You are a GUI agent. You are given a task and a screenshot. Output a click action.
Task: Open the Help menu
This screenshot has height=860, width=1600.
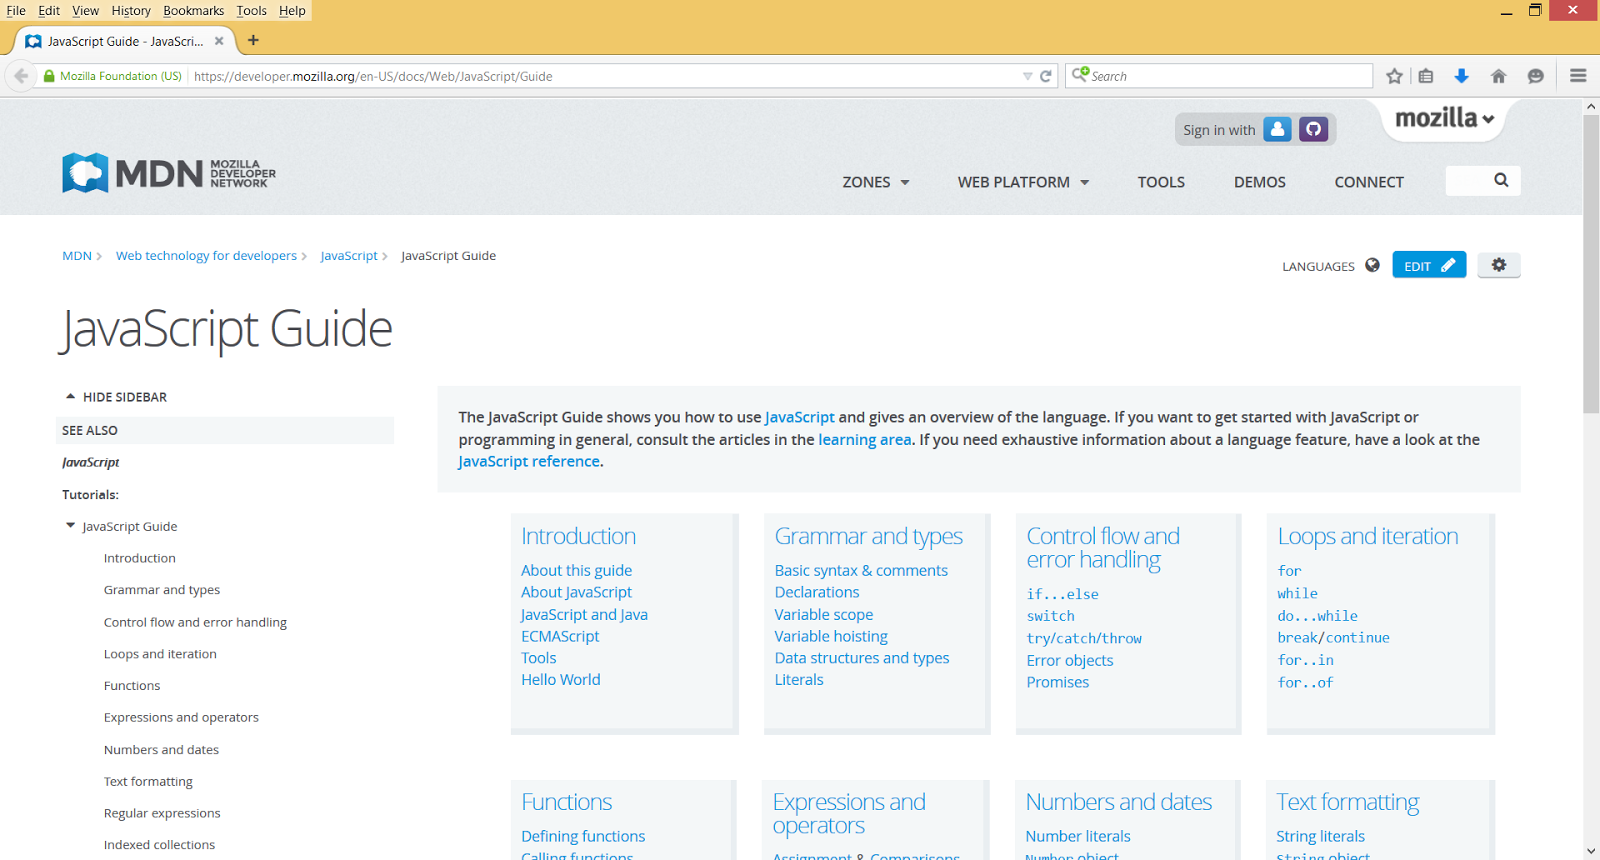[292, 10]
